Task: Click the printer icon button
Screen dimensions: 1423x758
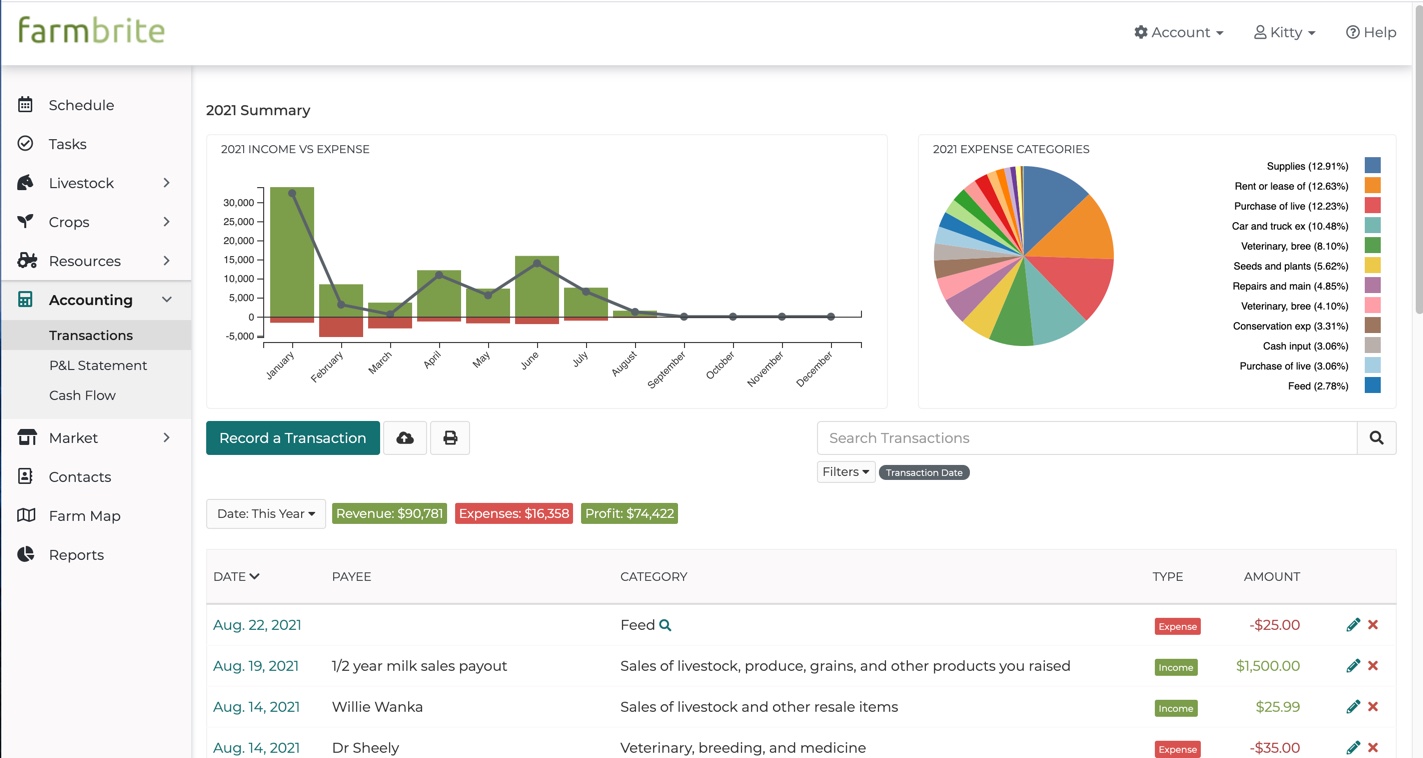Action: 450,438
